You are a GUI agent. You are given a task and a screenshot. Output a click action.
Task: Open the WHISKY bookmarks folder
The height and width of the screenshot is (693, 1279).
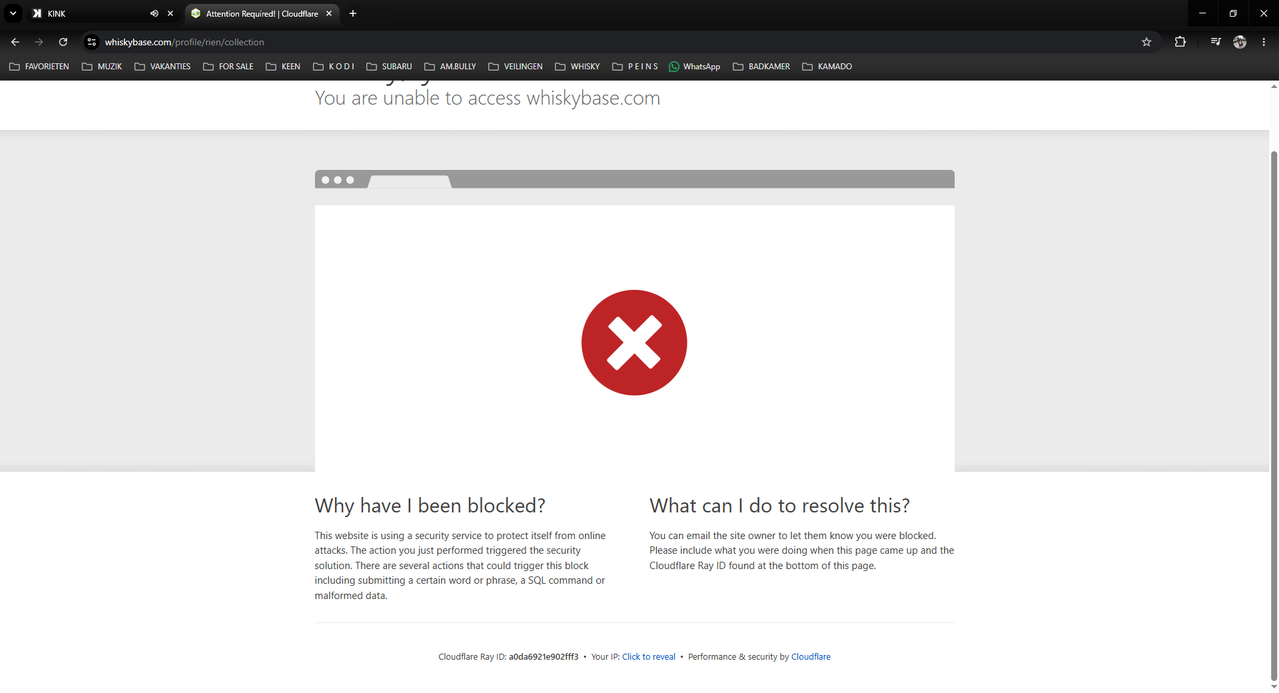coord(577,67)
